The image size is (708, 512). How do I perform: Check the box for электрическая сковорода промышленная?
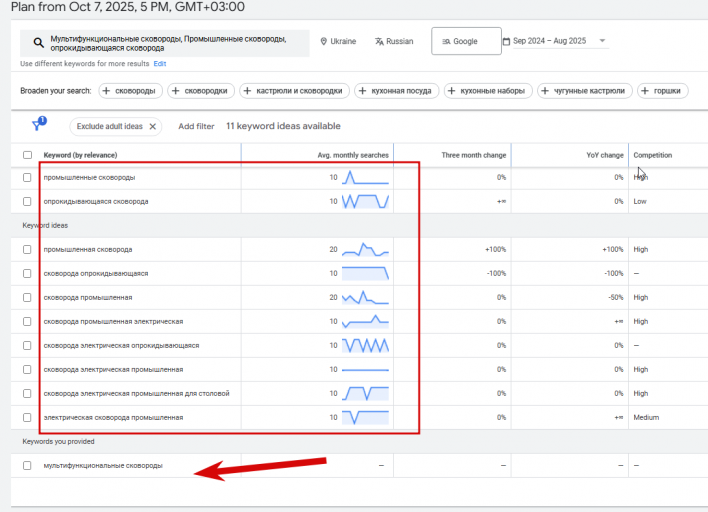27,417
